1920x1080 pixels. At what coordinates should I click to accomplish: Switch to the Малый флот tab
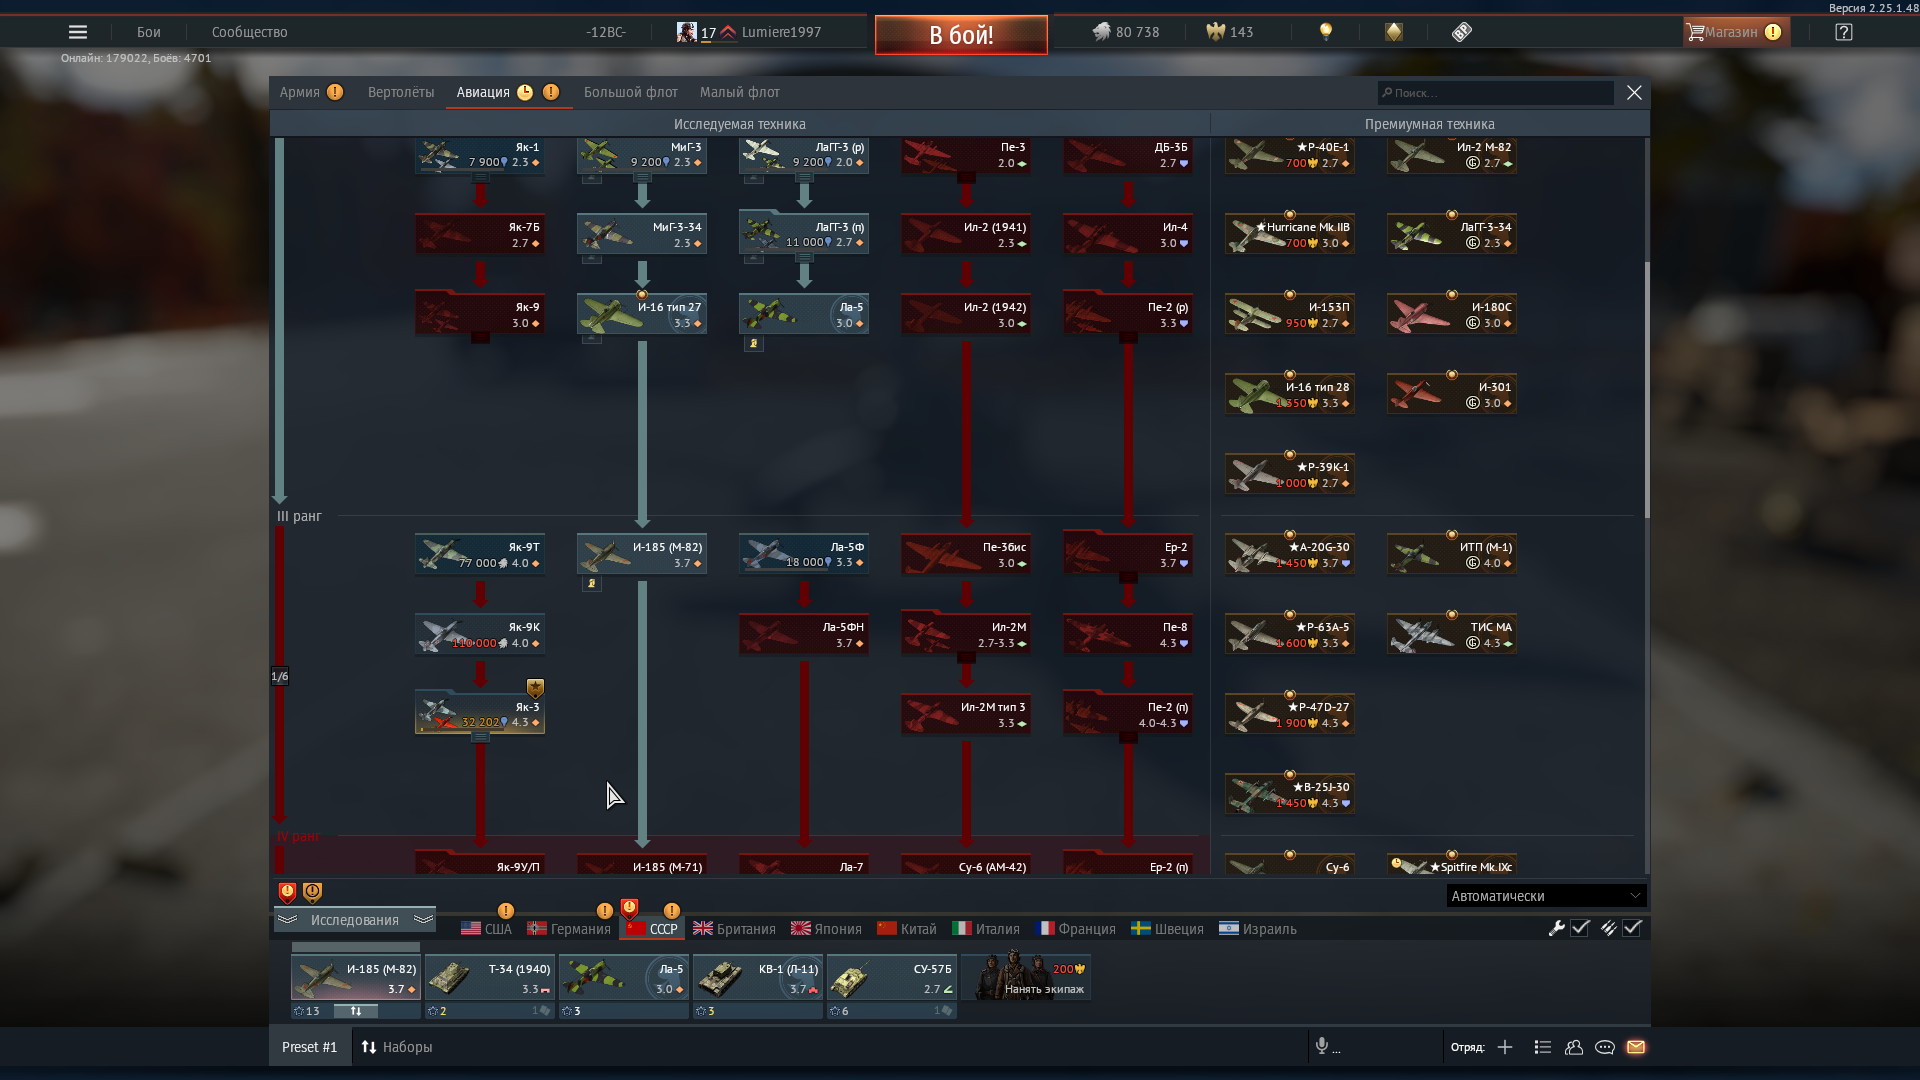740,92
